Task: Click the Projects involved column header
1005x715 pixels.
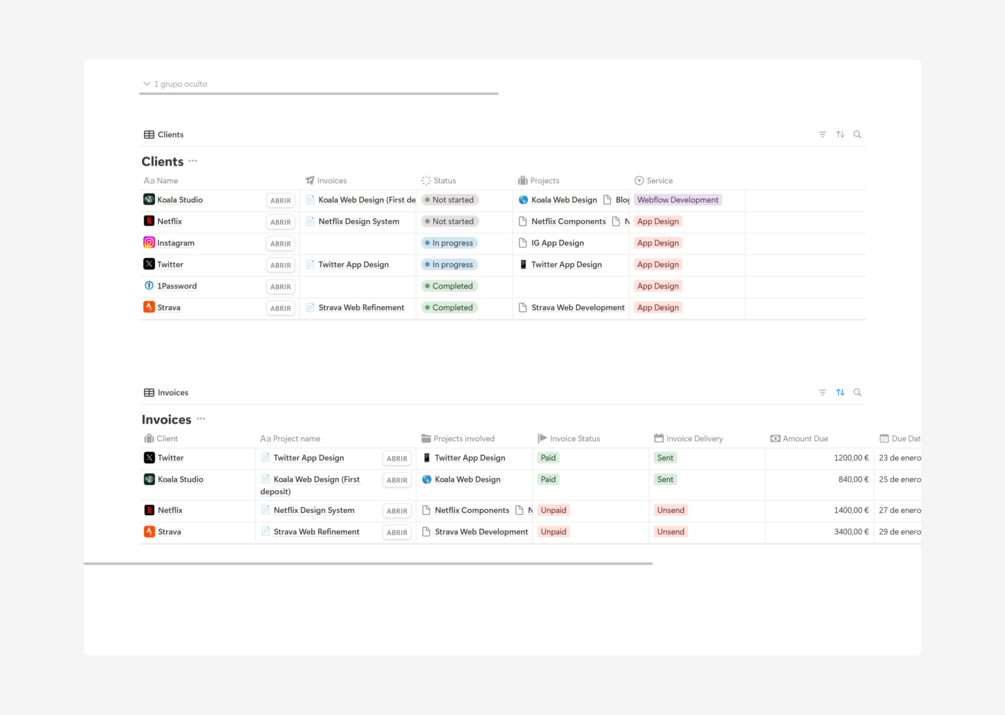Action: 458,439
